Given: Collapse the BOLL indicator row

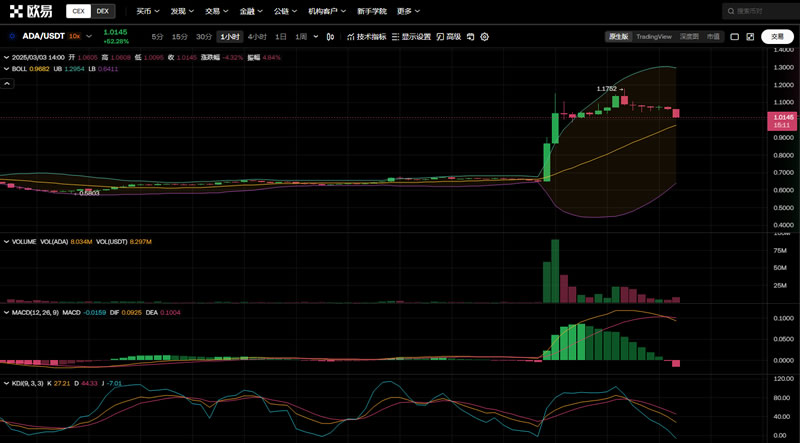Looking at the screenshot, I should [5, 69].
